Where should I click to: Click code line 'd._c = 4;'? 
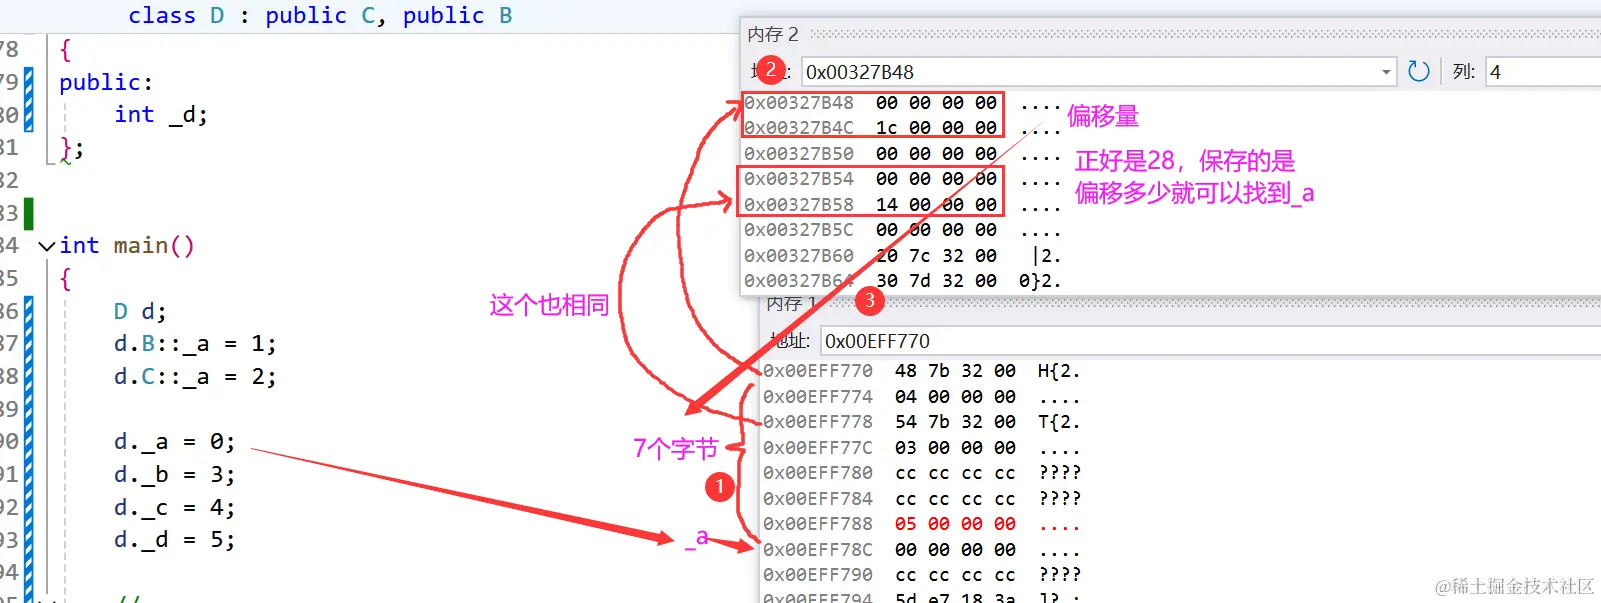point(174,508)
